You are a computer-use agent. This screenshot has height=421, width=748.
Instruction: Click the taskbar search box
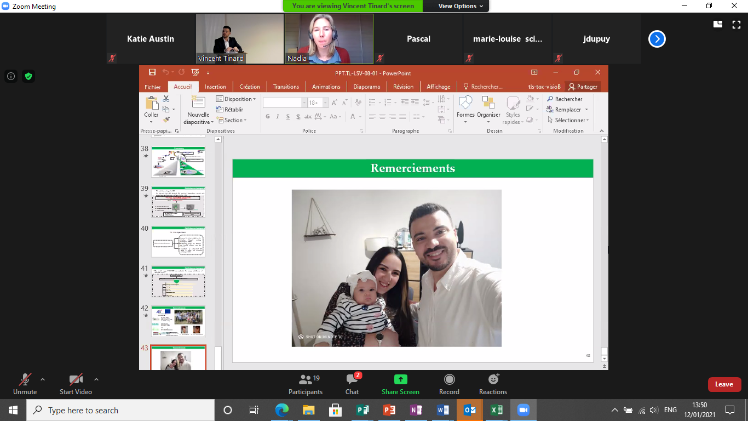click(x=120, y=410)
